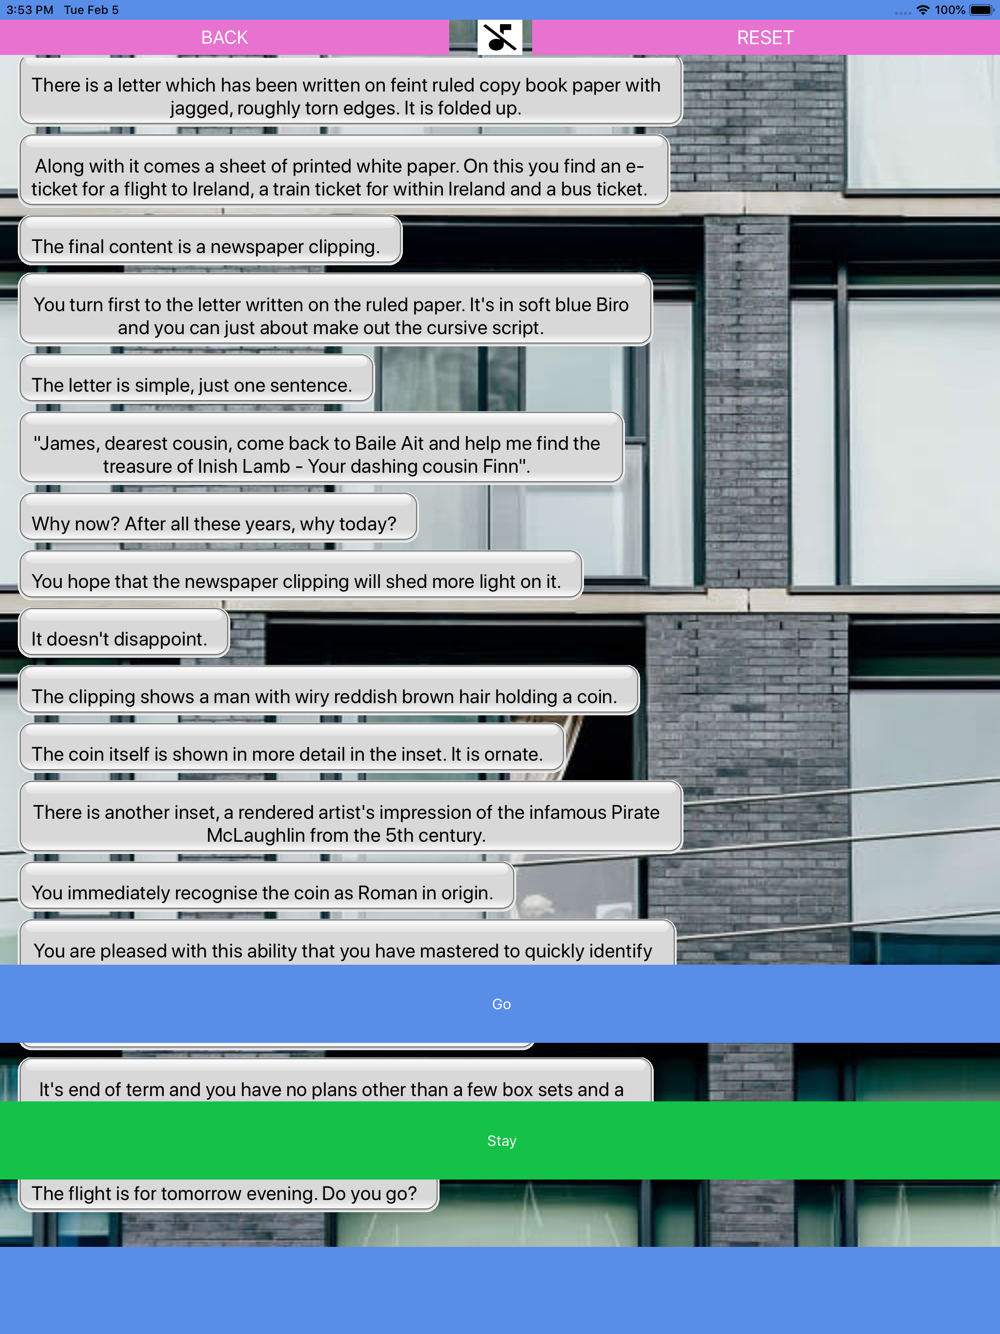The image size is (1000, 1334).
Task: Tap the 'Tue Feb 5' date
Action: click(x=91, y=10)
